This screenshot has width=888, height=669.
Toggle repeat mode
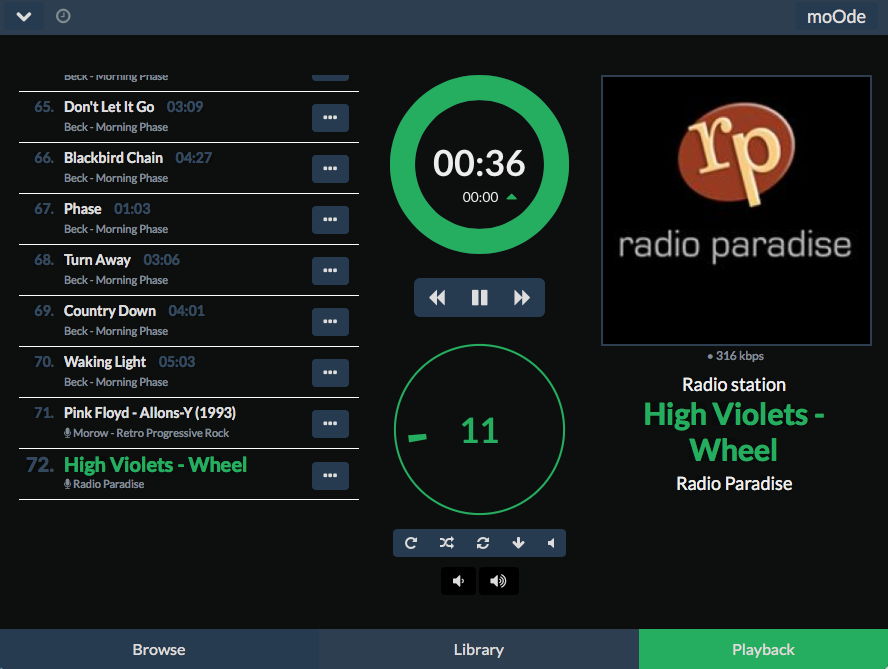click(x=411, y=543)
